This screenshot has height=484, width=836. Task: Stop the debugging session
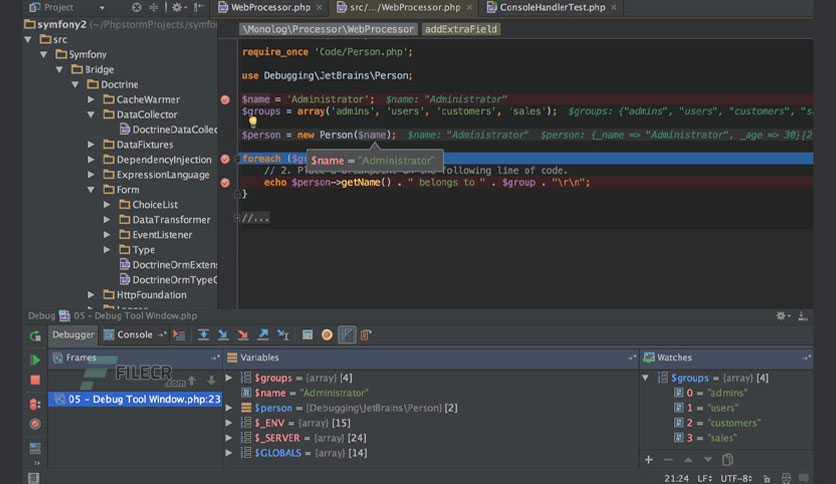[35, 380]
